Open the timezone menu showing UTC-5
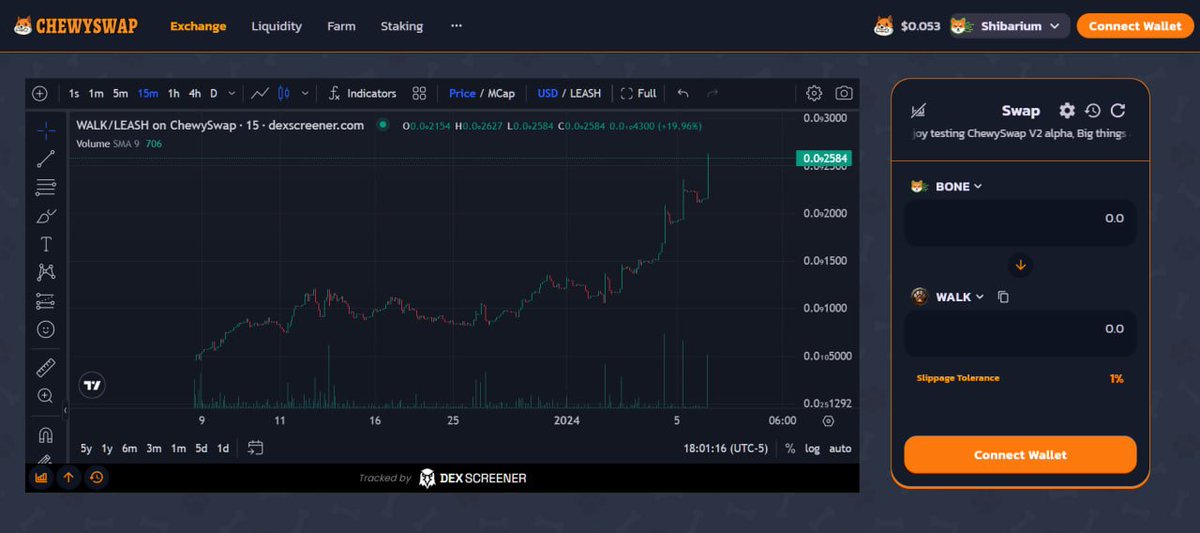 pos(725,448)
